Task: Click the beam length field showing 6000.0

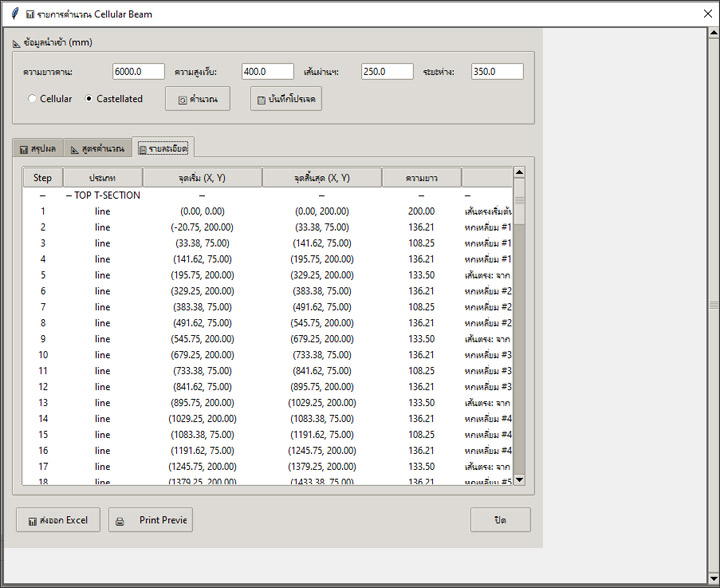Action: point(138,72)
